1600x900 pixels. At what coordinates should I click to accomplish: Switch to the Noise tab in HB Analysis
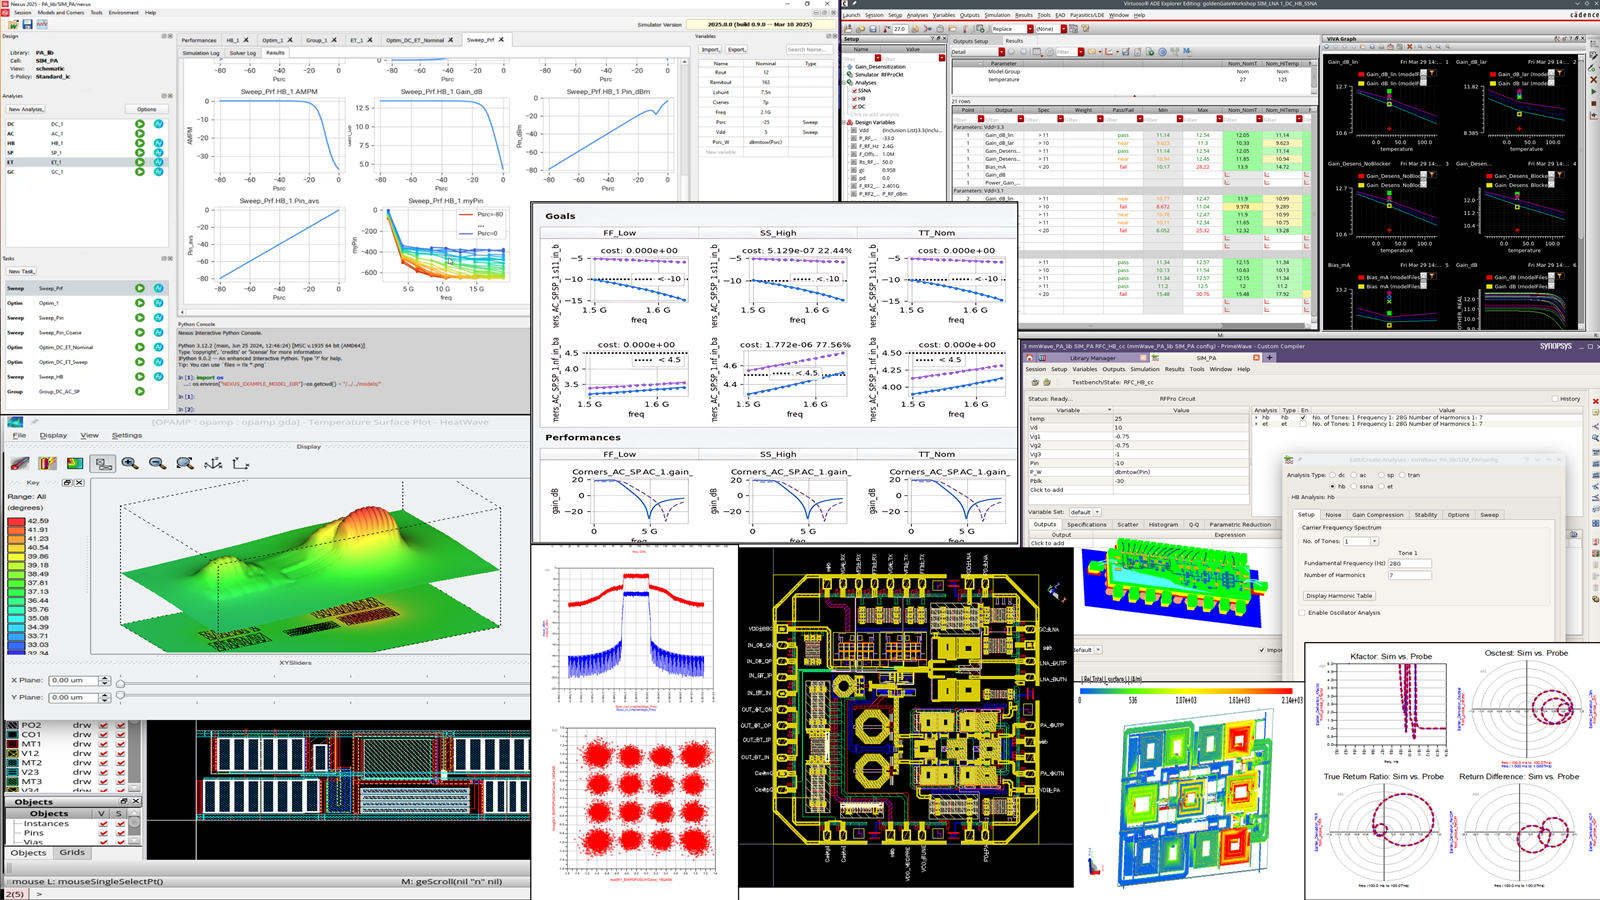point(1333,515)
